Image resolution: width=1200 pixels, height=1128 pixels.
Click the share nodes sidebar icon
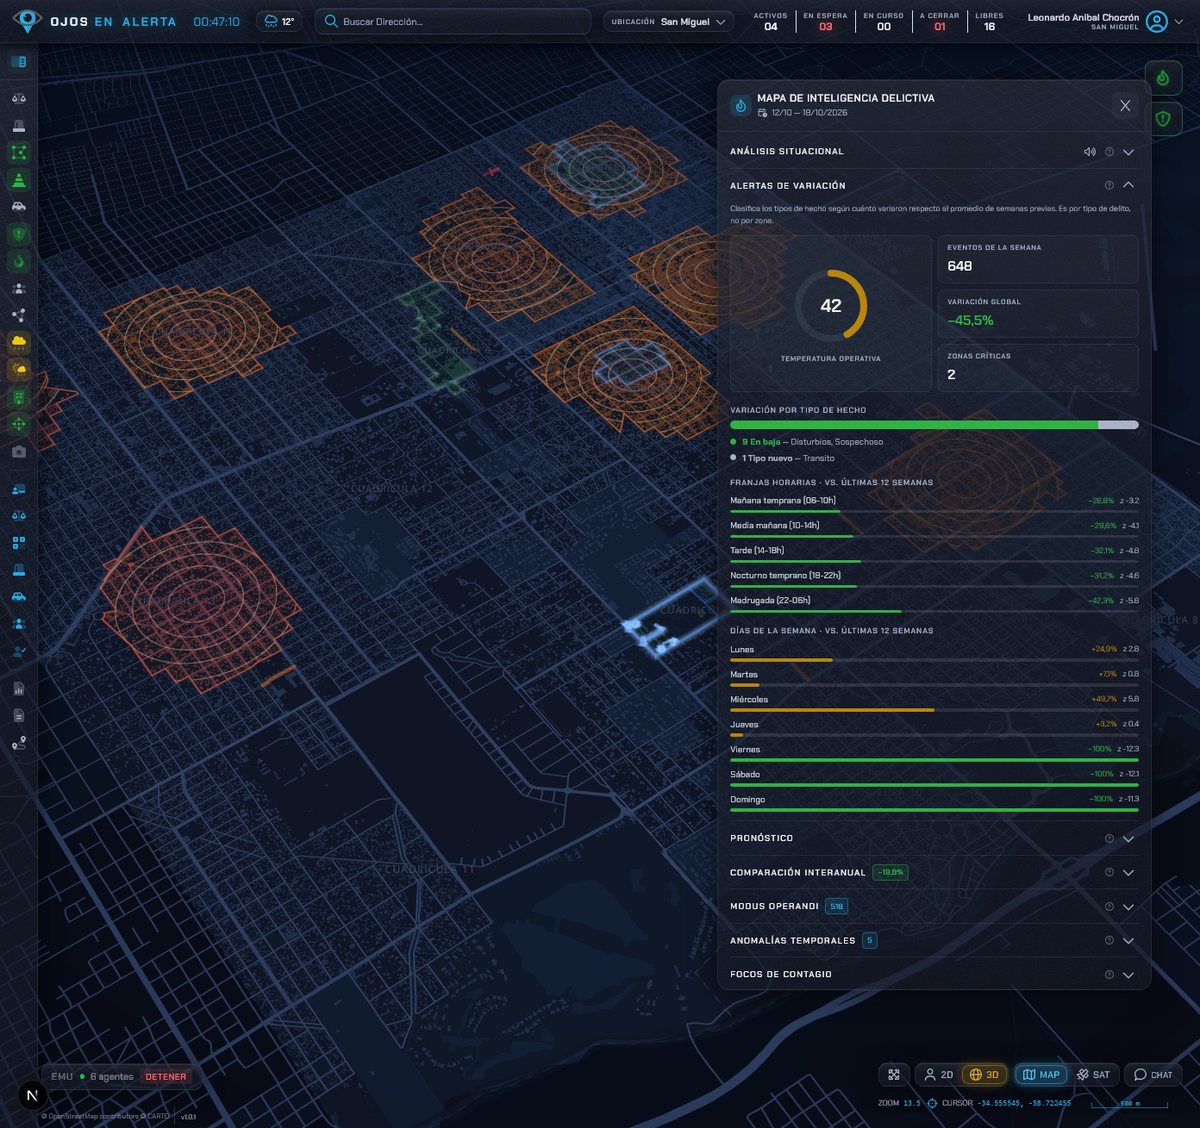click(x=19, y=315)
